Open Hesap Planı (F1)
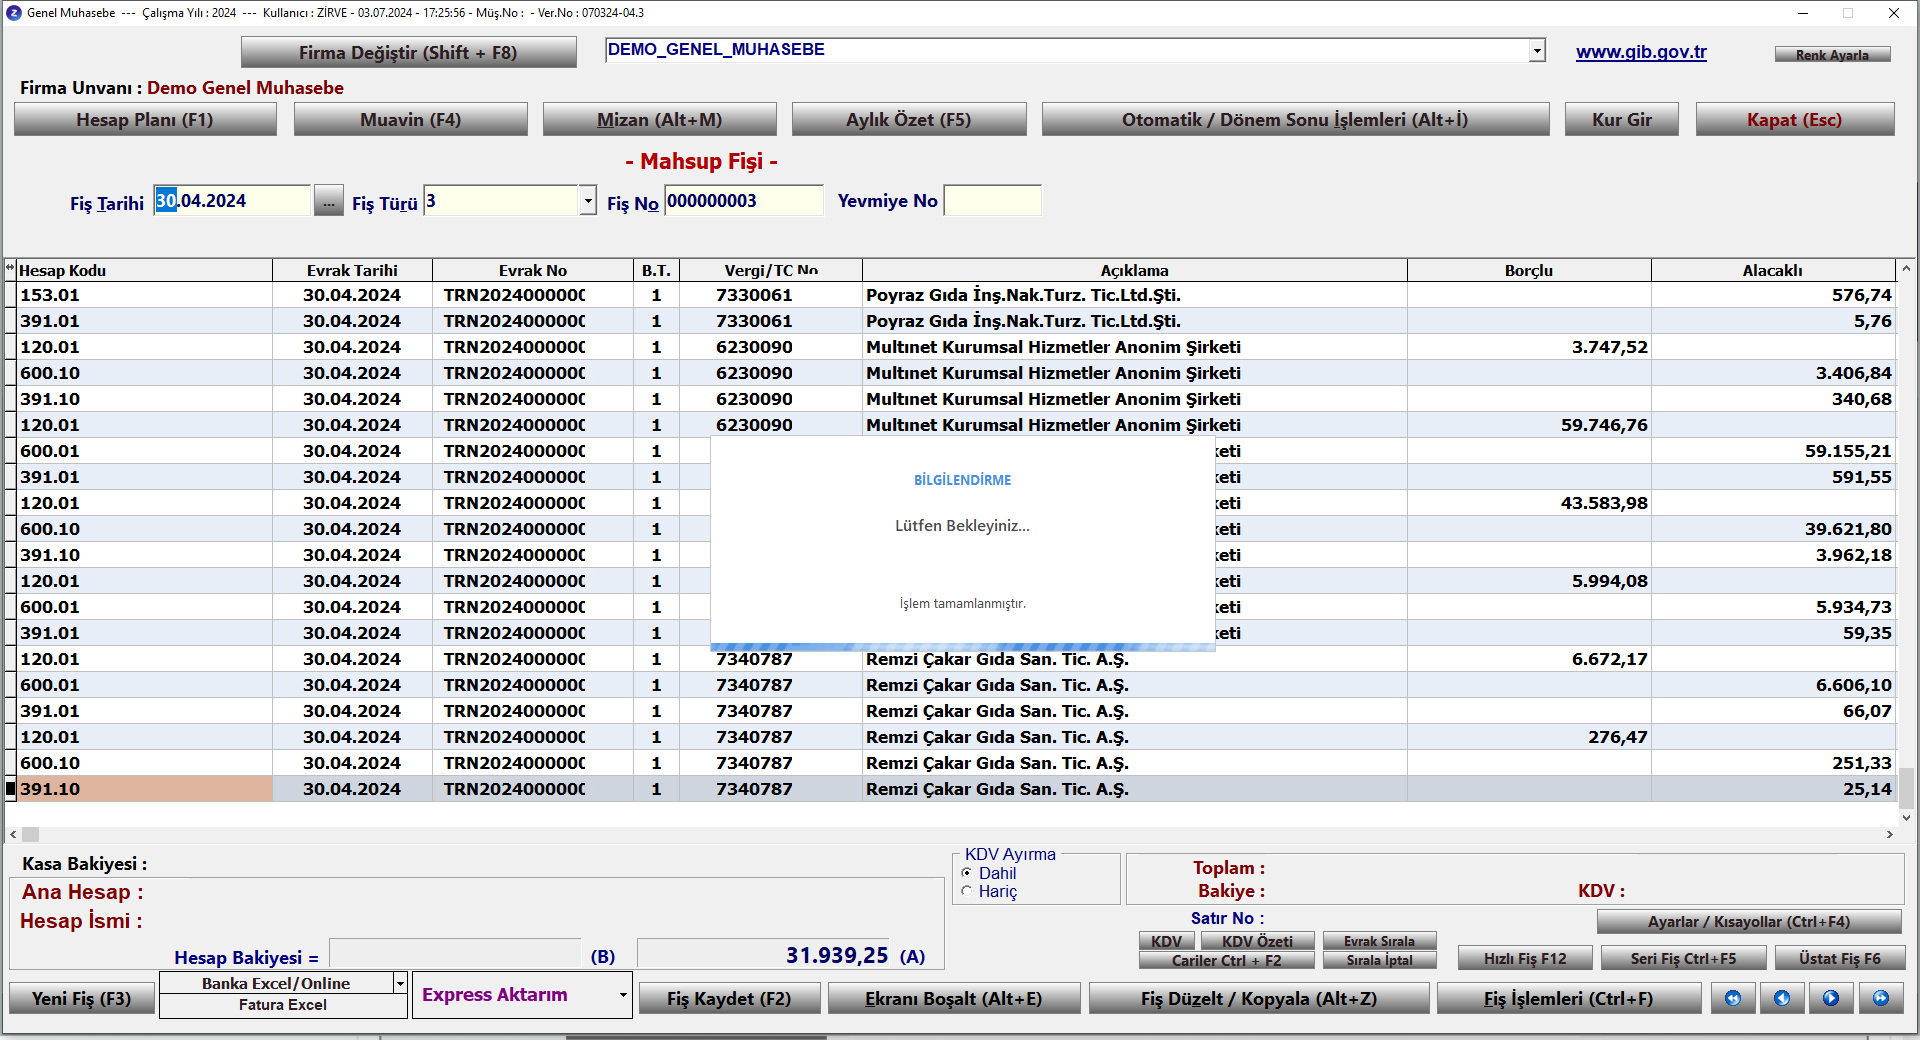Image resolution: width=1920 pixels, height=1040 pixels. point(145,120)
